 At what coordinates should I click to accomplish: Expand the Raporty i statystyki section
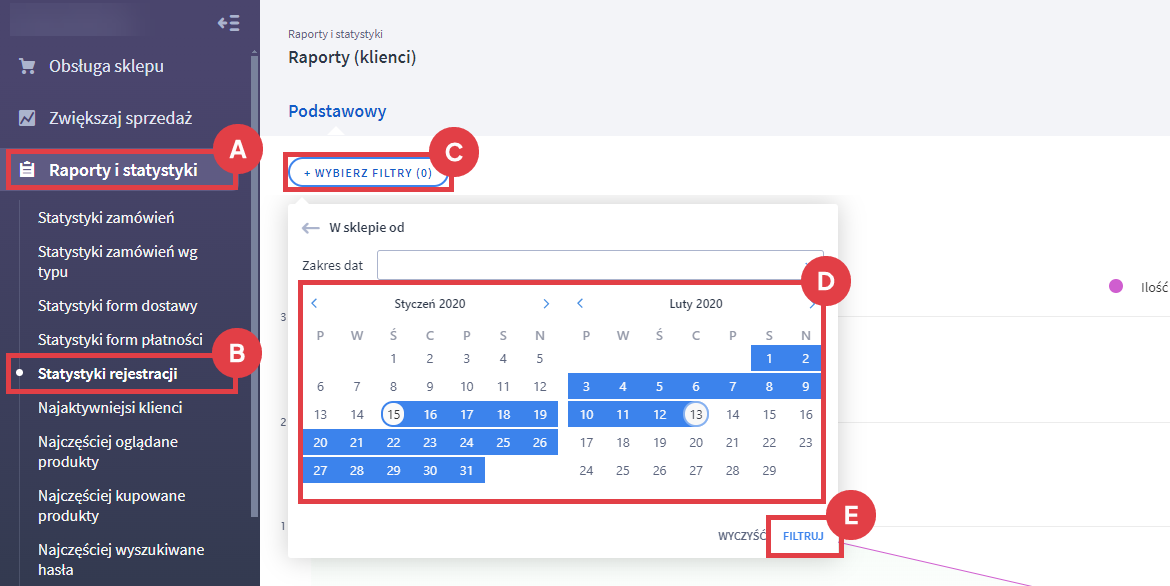pyautogui.click(x=123, y=170)
